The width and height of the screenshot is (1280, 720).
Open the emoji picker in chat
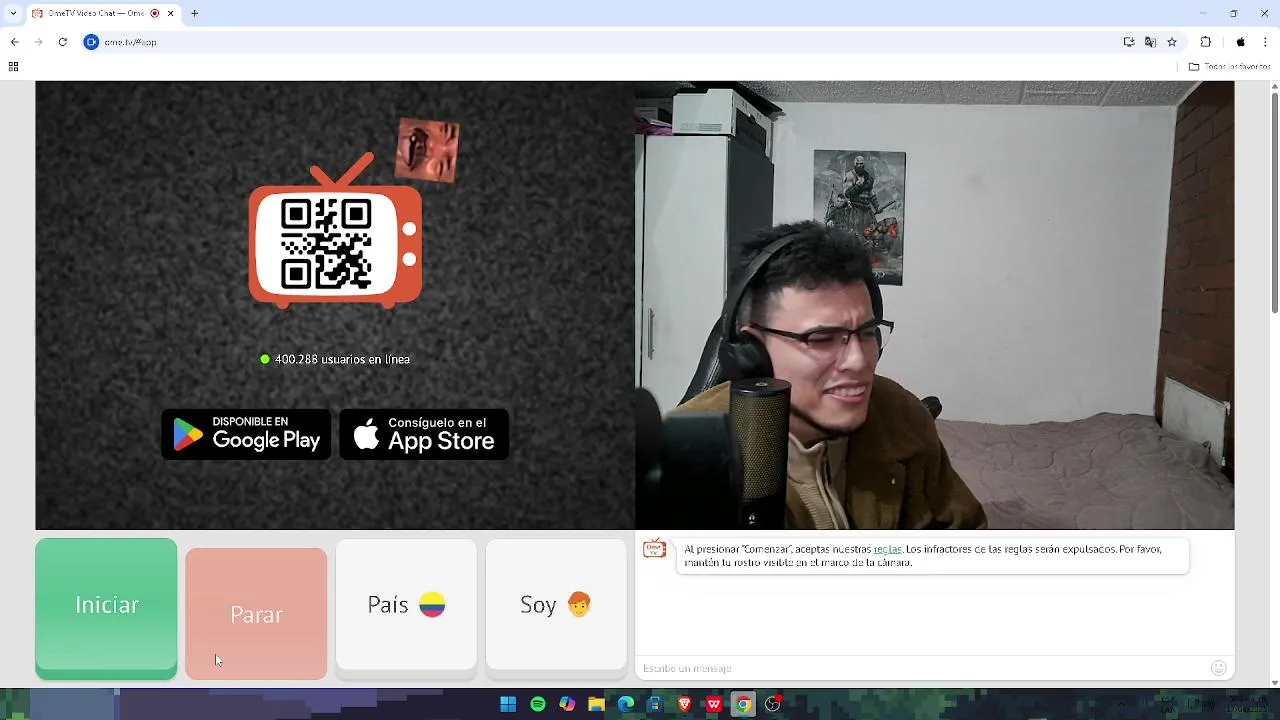pyautogui.click(x=1218, y=668)
